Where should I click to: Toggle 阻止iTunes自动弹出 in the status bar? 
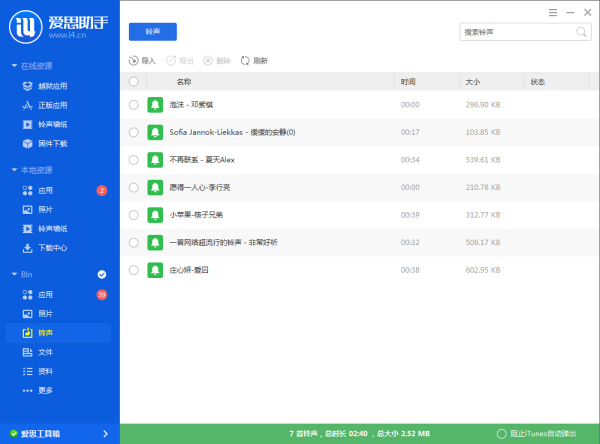502,434
